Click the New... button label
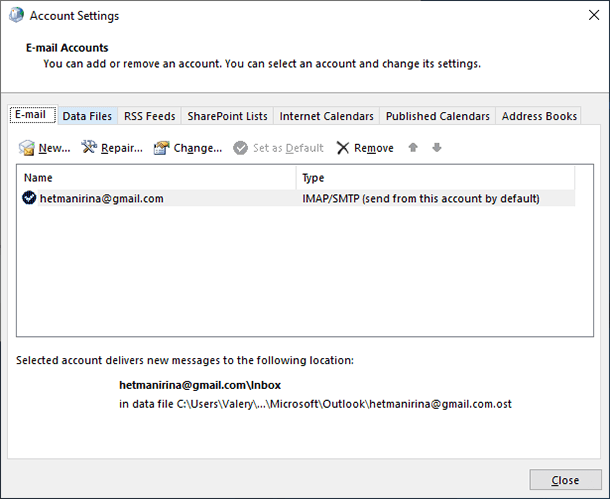Viewport: 610px width, 499px height. 54,148
